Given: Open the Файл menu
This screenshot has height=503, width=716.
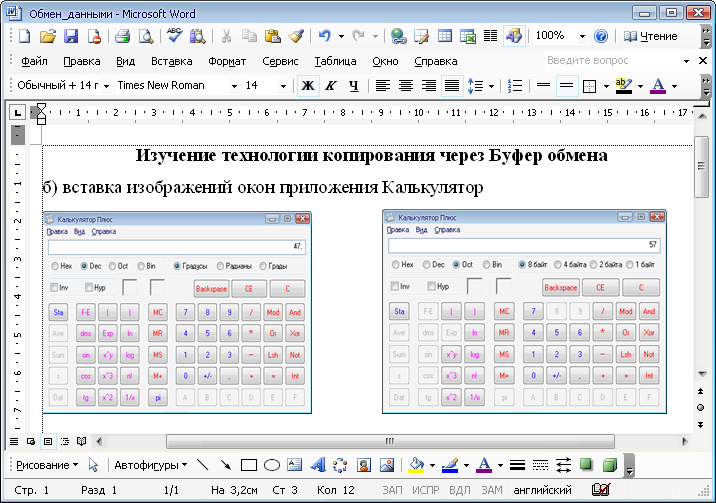Looking at the screenshot, I should pos(34,61).
